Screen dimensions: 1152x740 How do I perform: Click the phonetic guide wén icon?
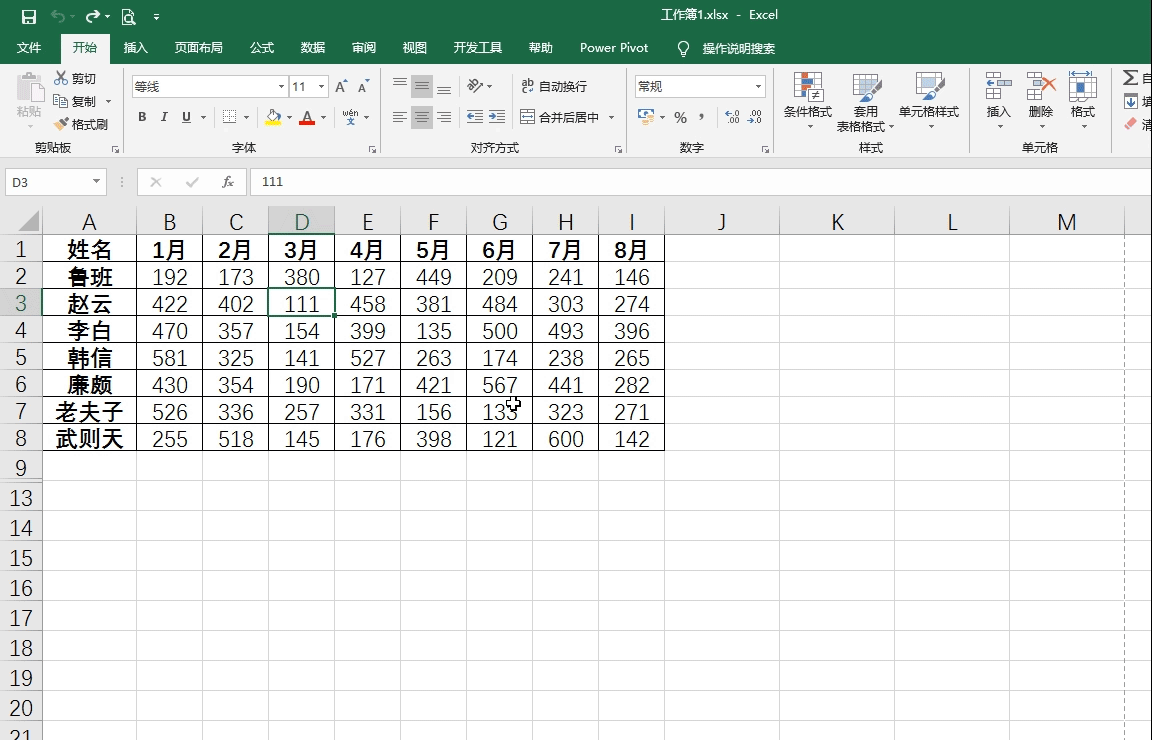350,117
